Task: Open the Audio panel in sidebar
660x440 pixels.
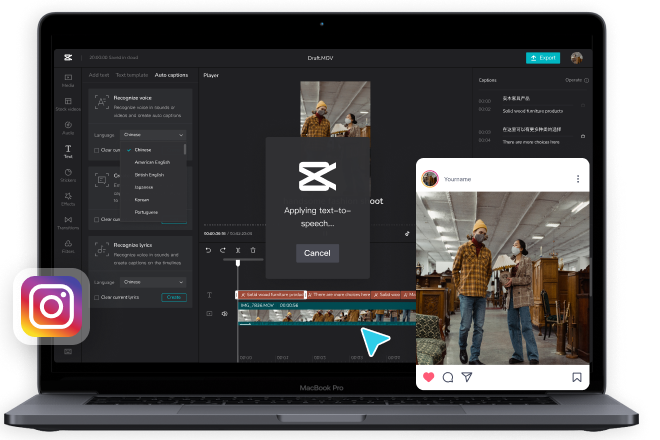Action: tap(68, 127)
